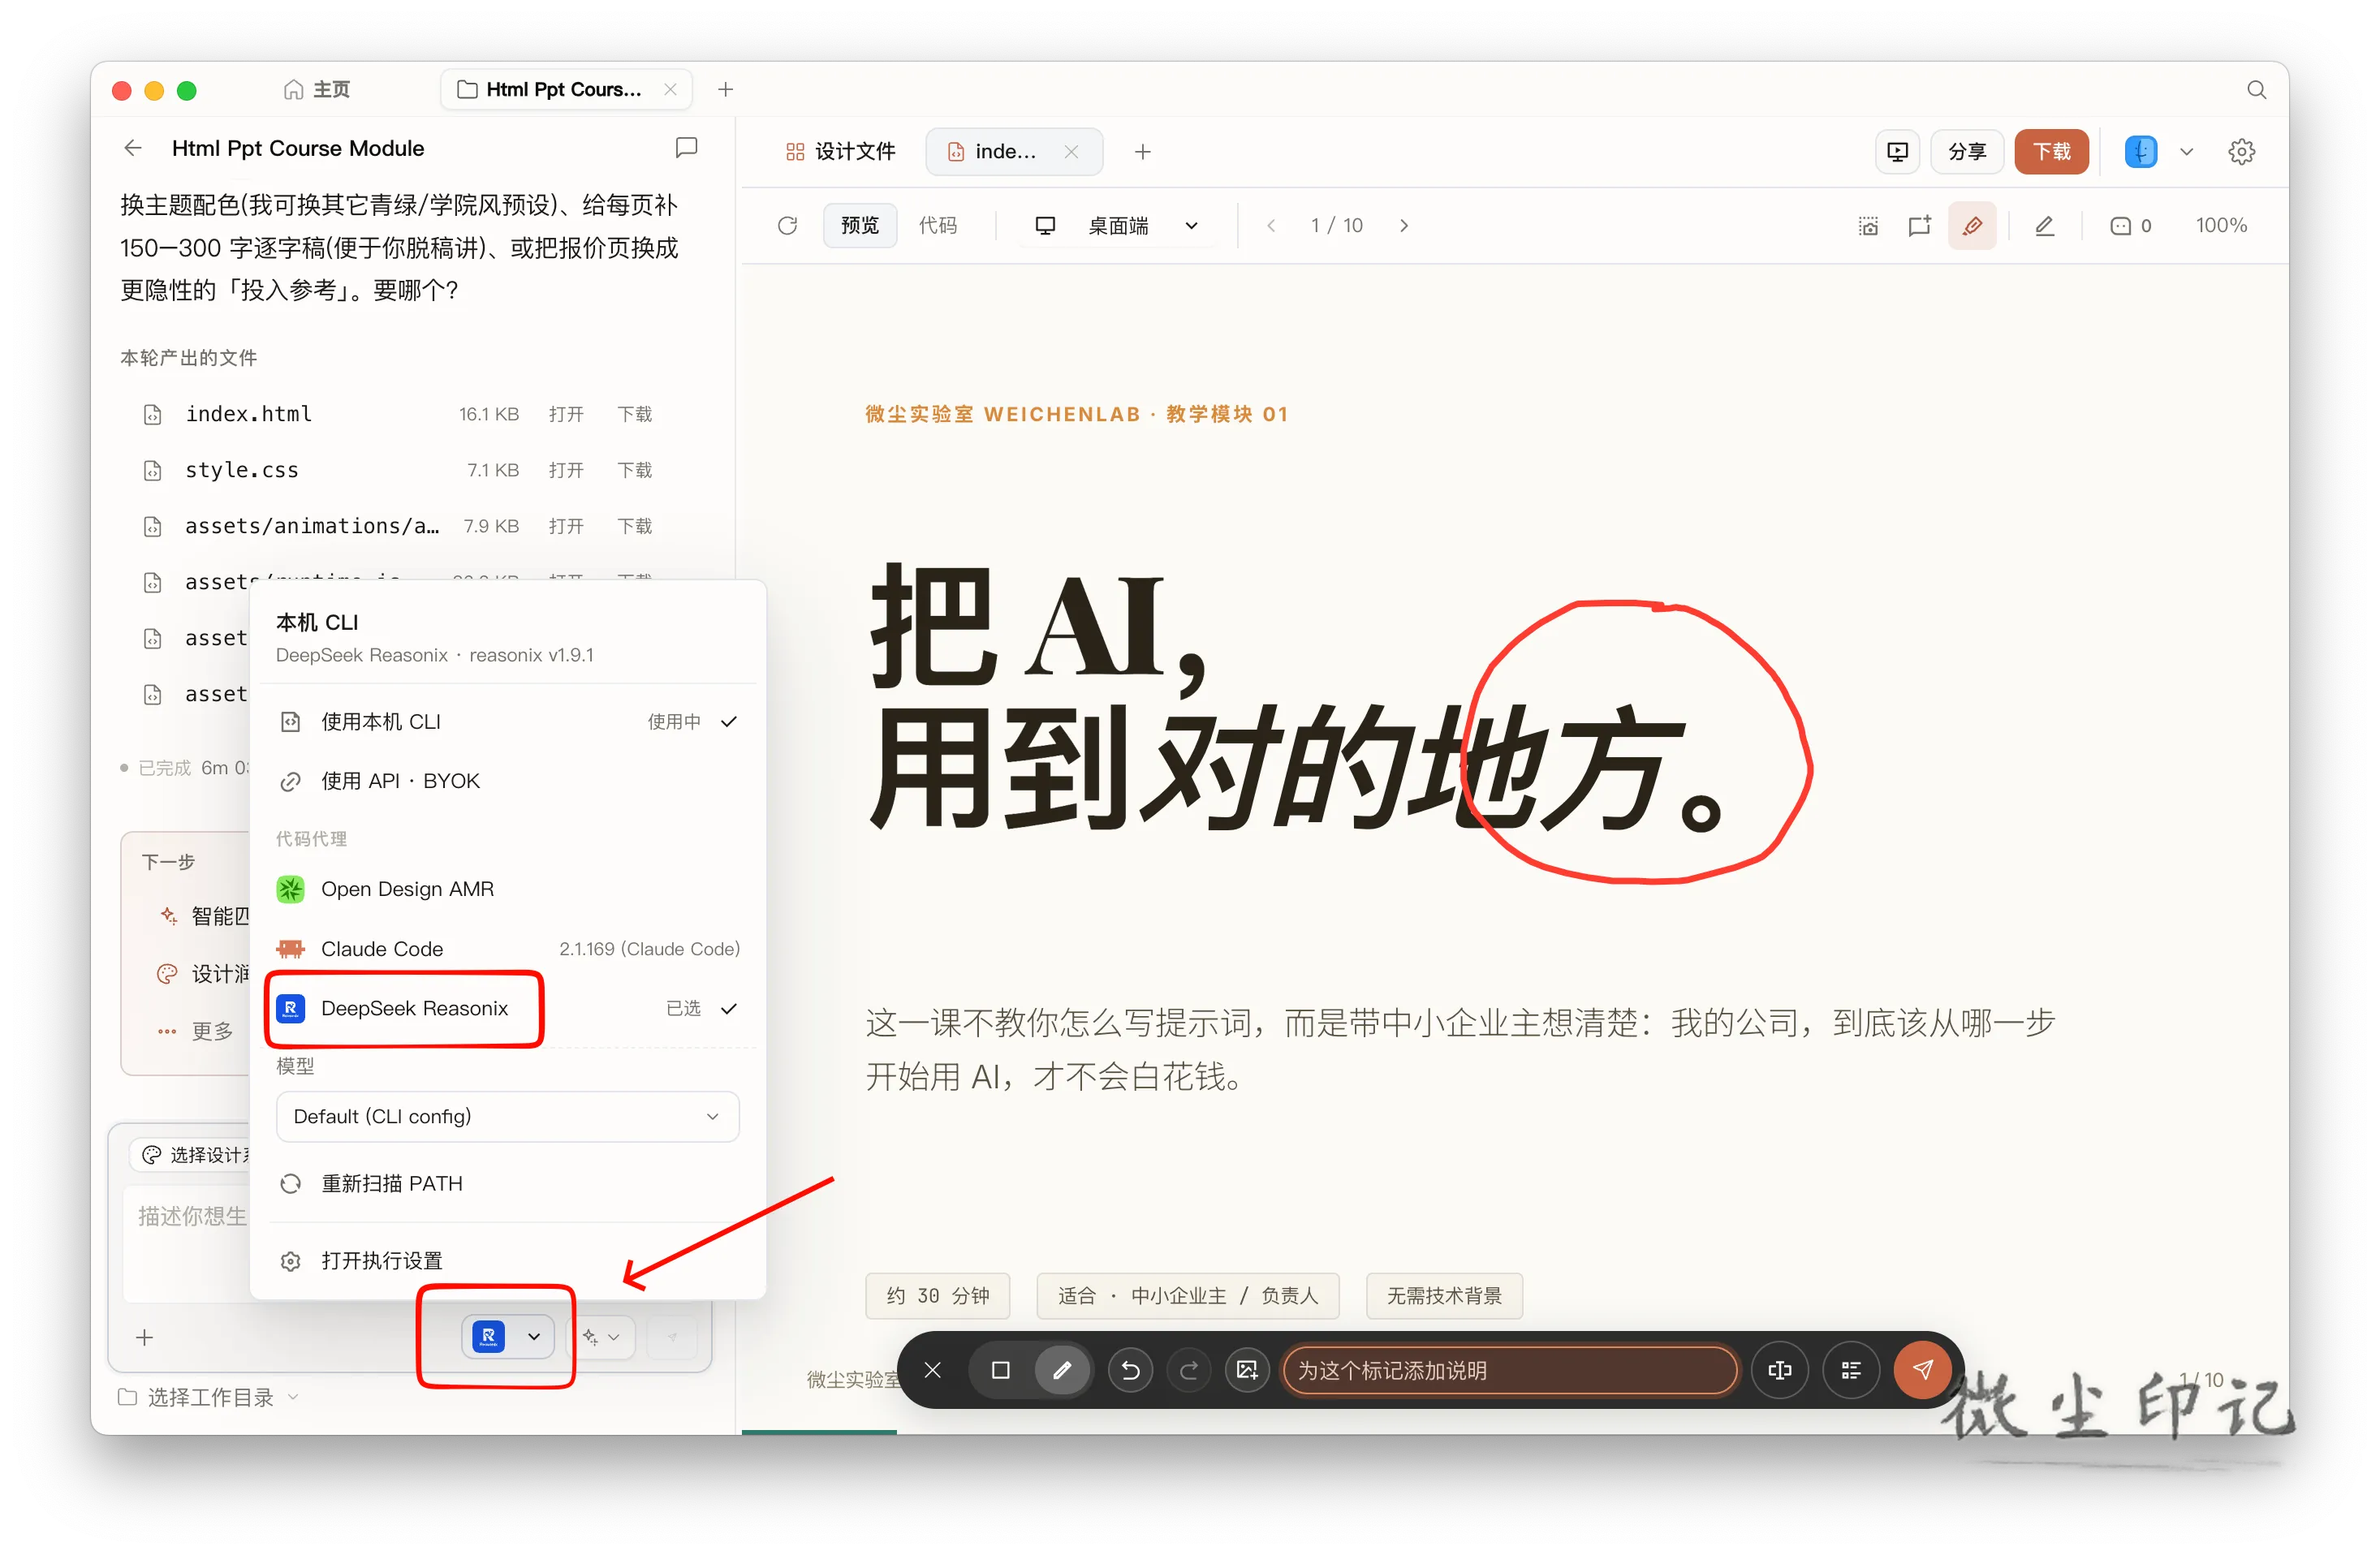The width and height of the screenshot is (2380, 1555).
Task: Reload the preview with the refresh icon
Action: [788, 226]
